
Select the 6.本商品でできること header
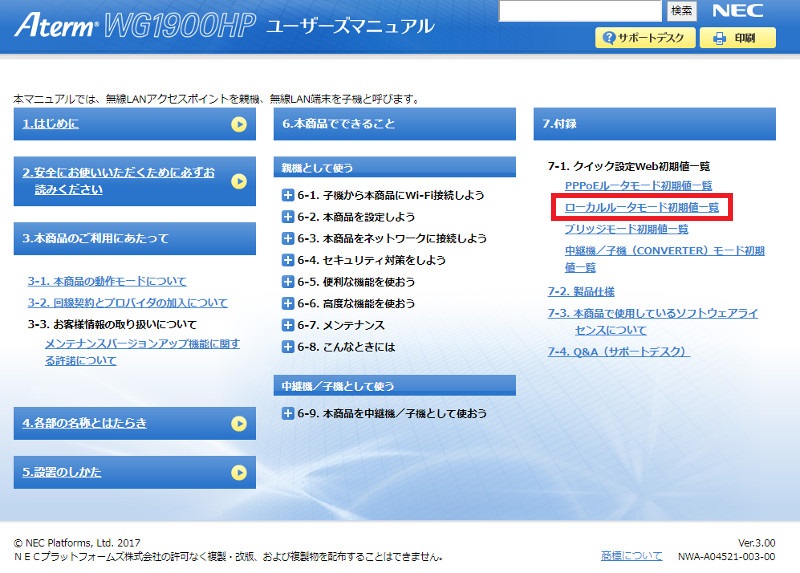[x=394, y=124]
